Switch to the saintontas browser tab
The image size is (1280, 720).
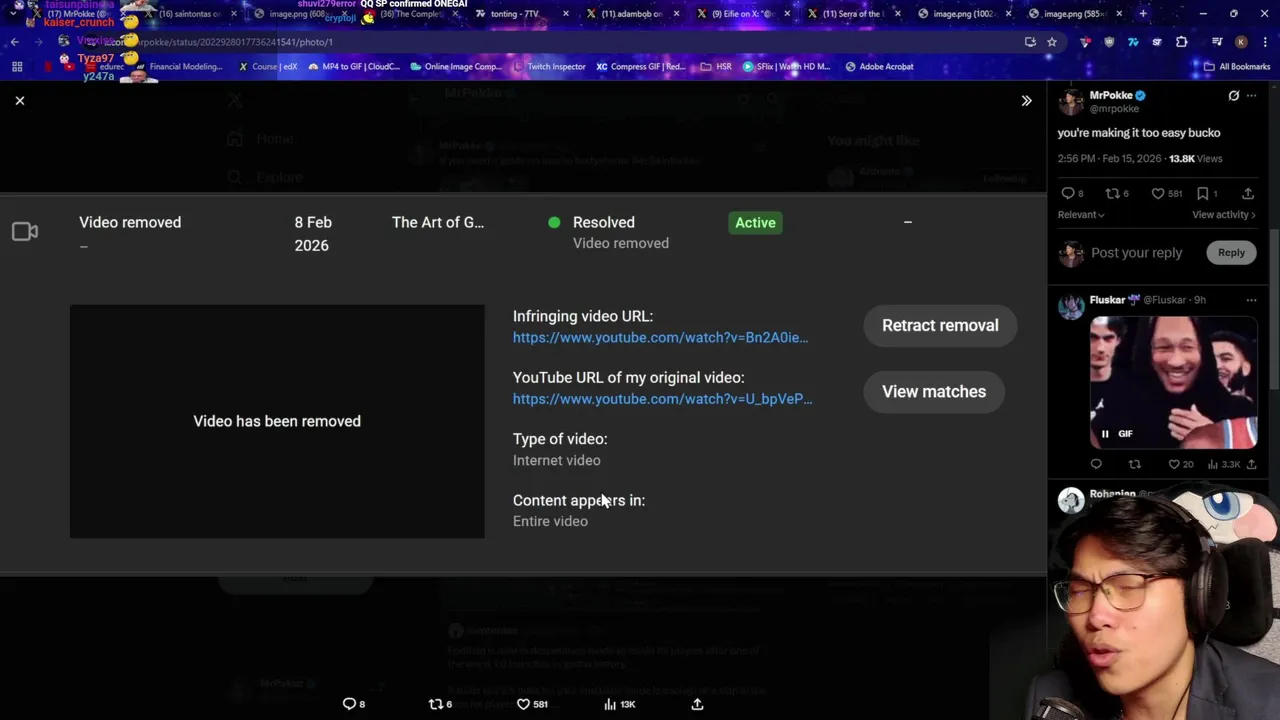coord(190,14)
